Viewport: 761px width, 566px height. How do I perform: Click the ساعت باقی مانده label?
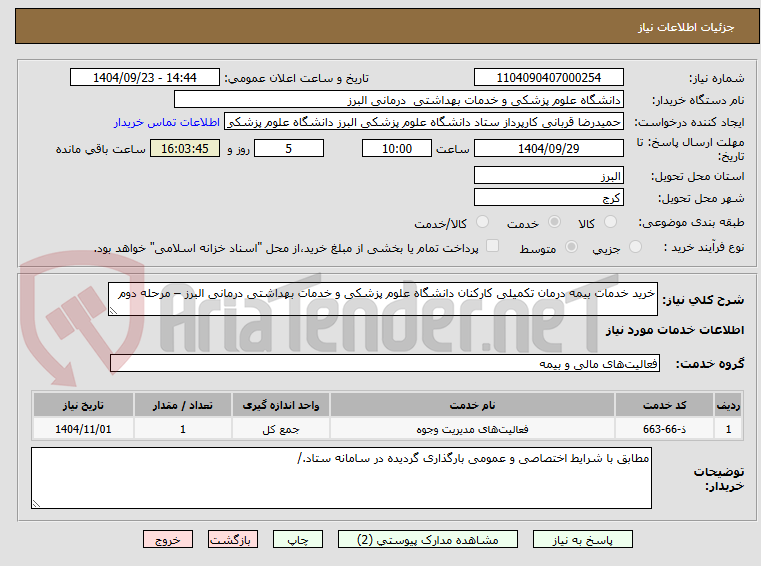(x=101, y=149)
